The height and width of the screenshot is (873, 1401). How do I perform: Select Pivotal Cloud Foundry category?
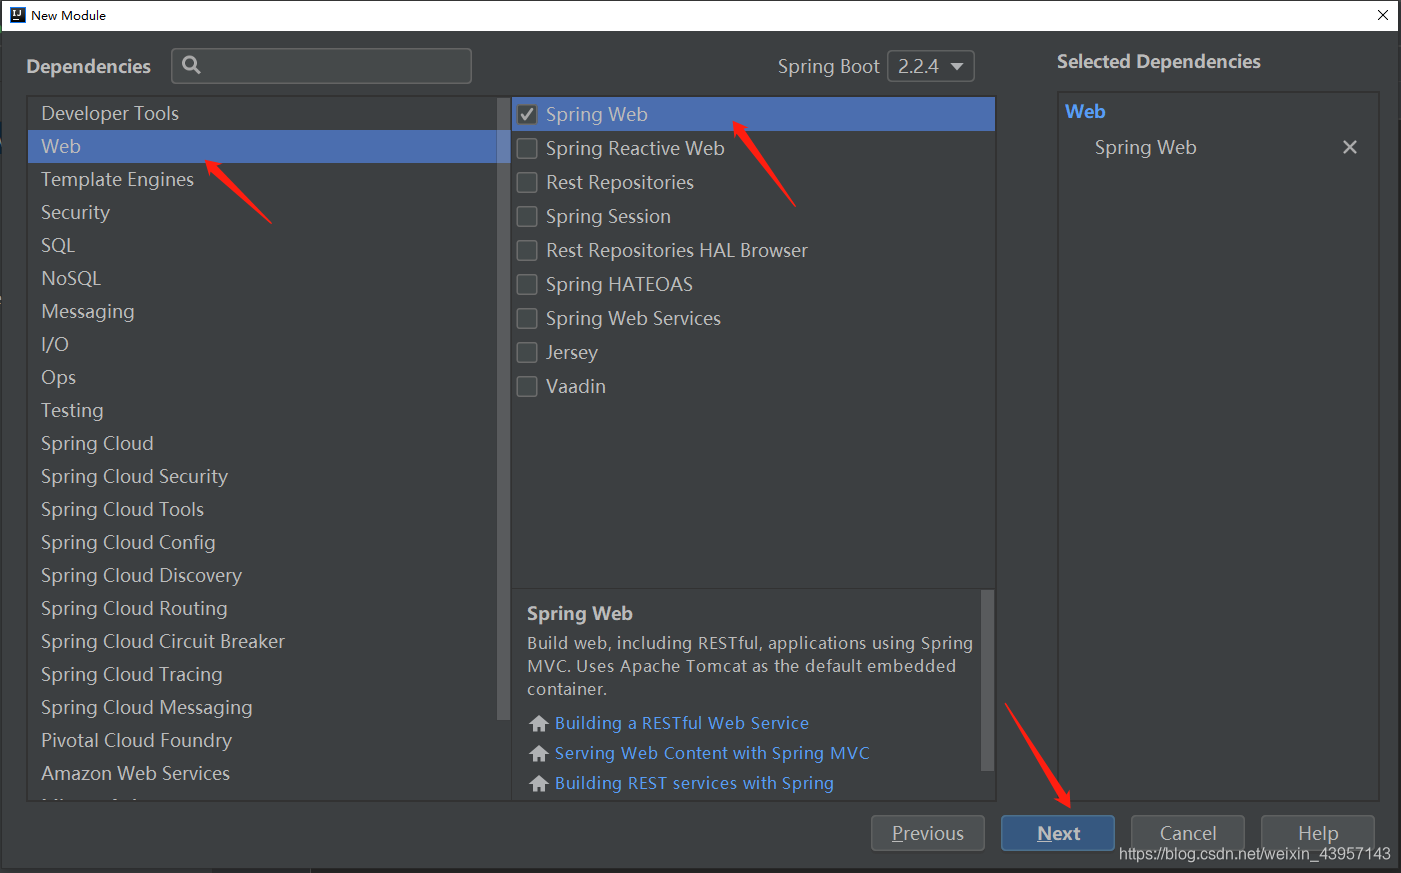(262, 740)
